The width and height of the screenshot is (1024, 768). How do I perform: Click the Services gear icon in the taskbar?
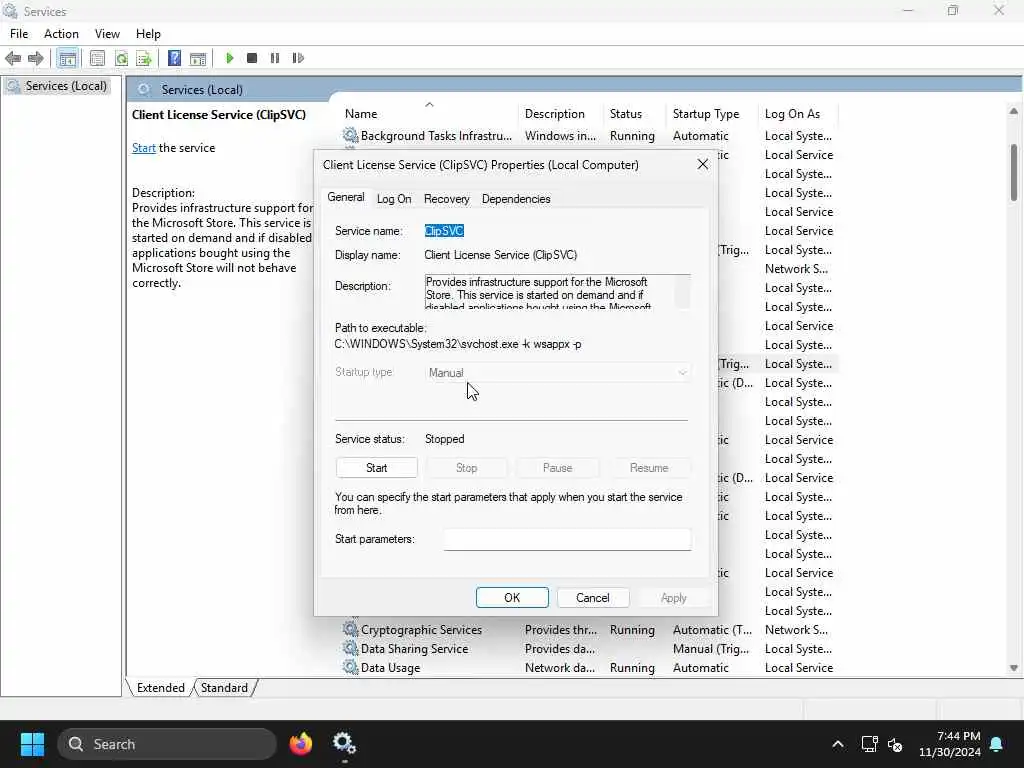[344, 743]
